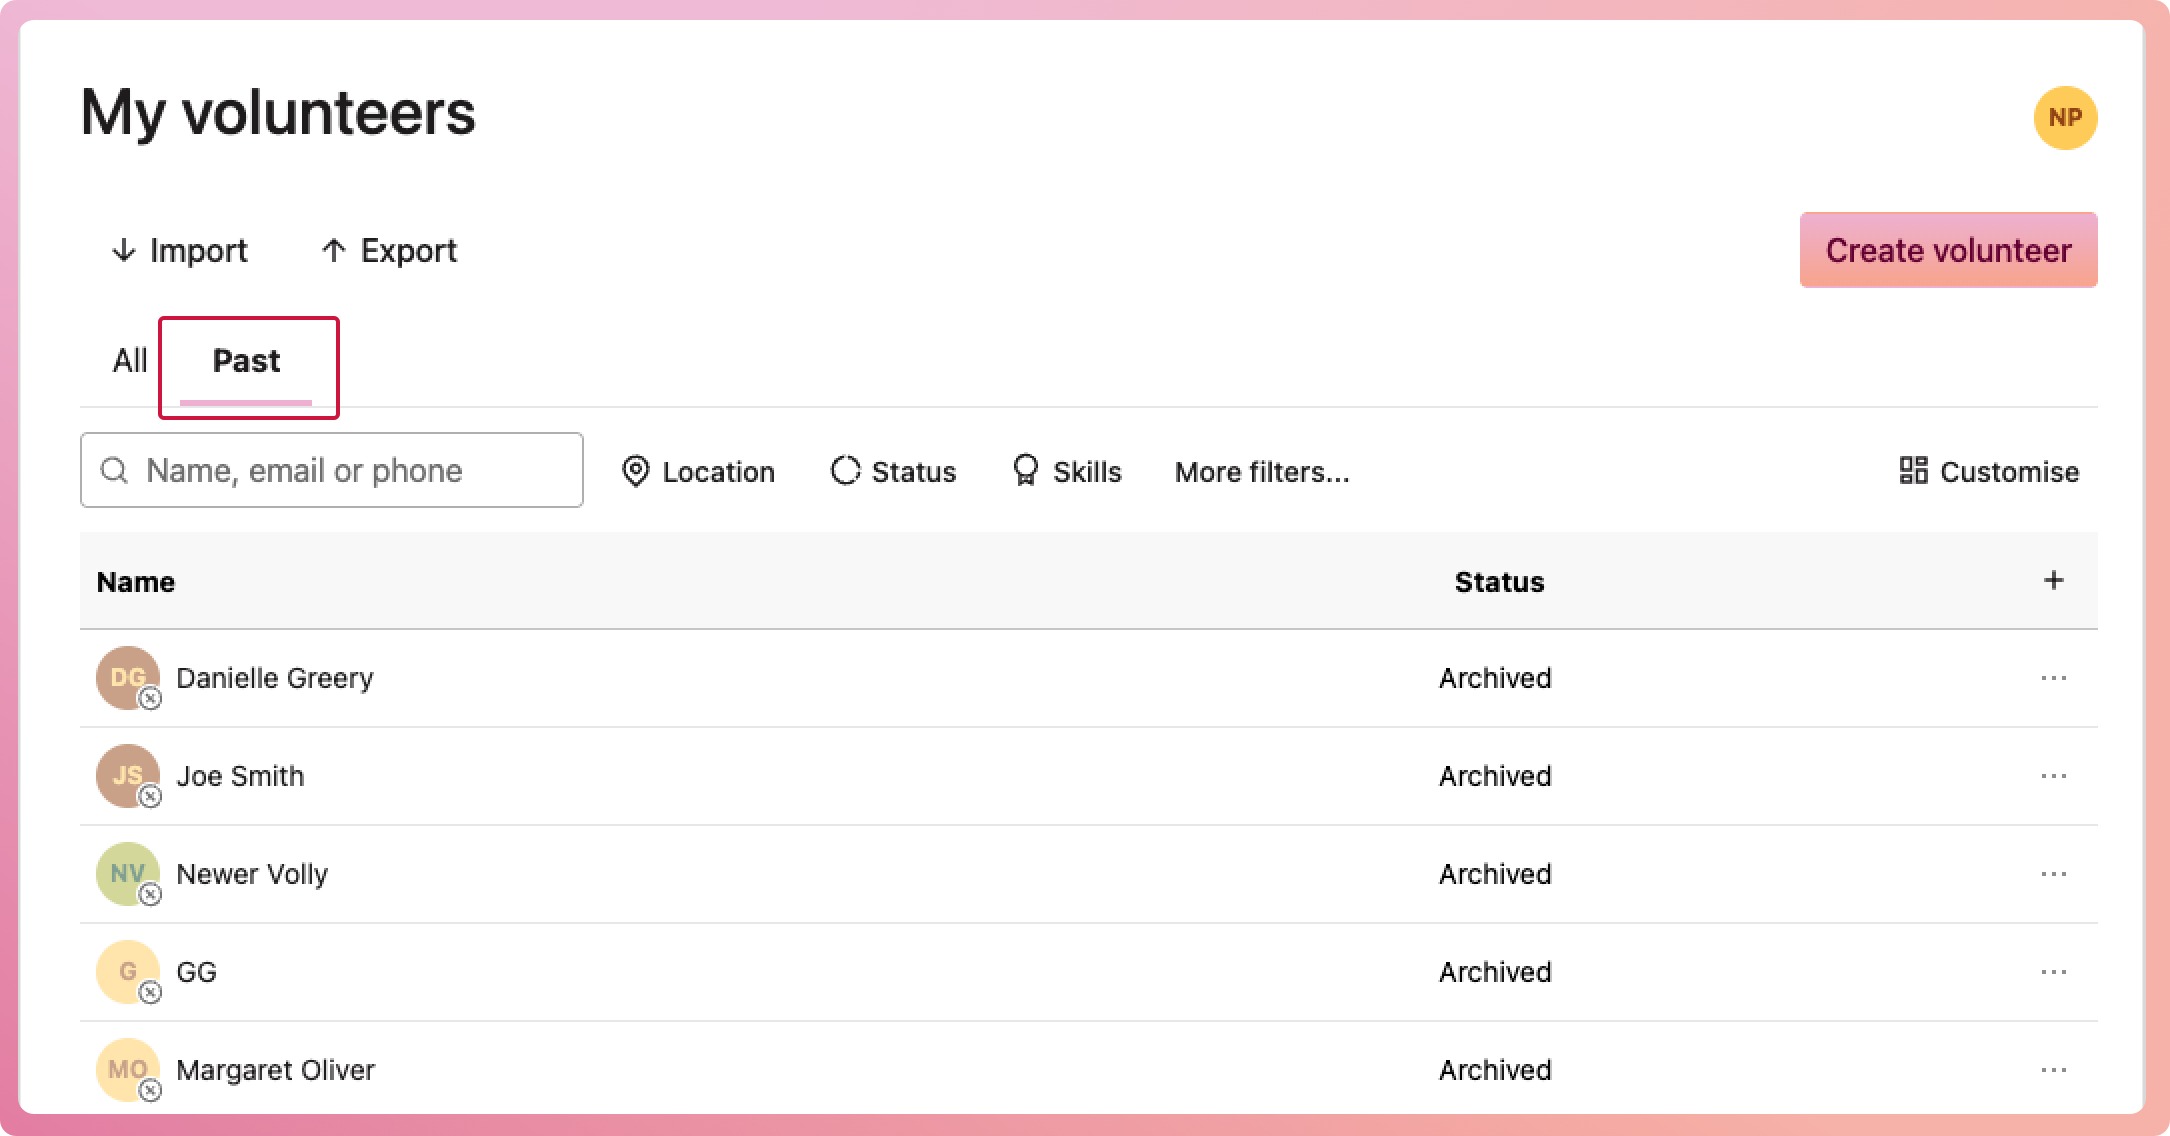This screenshot has height=1136, width=2170.
Task: Expand More filters options
Action: click(x=1261, y=471)
